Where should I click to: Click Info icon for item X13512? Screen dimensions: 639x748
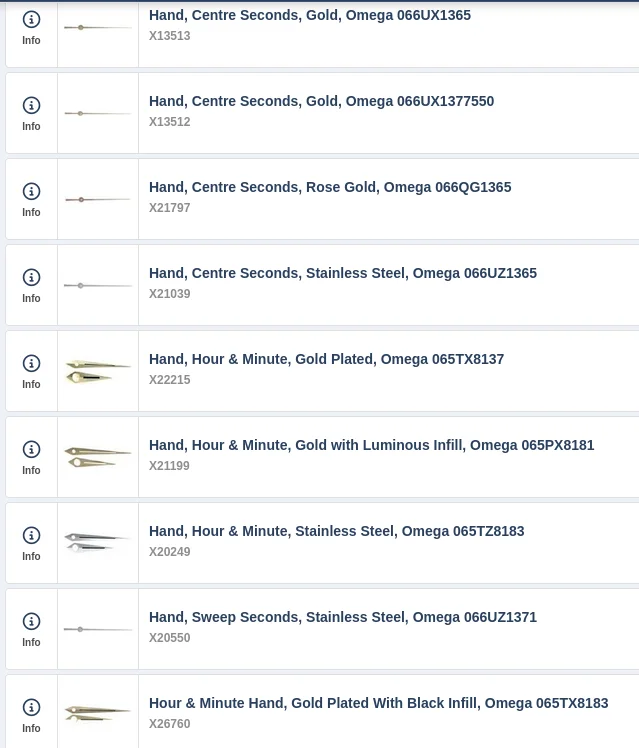[31, 112]
